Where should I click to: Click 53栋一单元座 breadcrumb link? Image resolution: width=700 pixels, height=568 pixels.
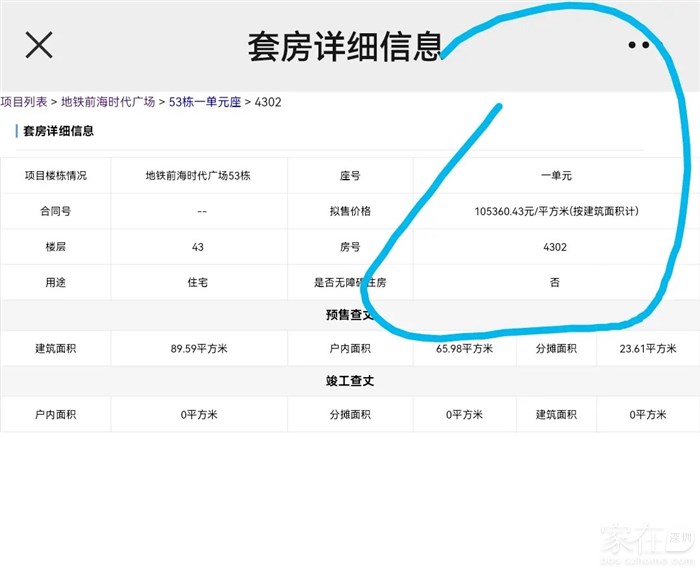[205, 102]
